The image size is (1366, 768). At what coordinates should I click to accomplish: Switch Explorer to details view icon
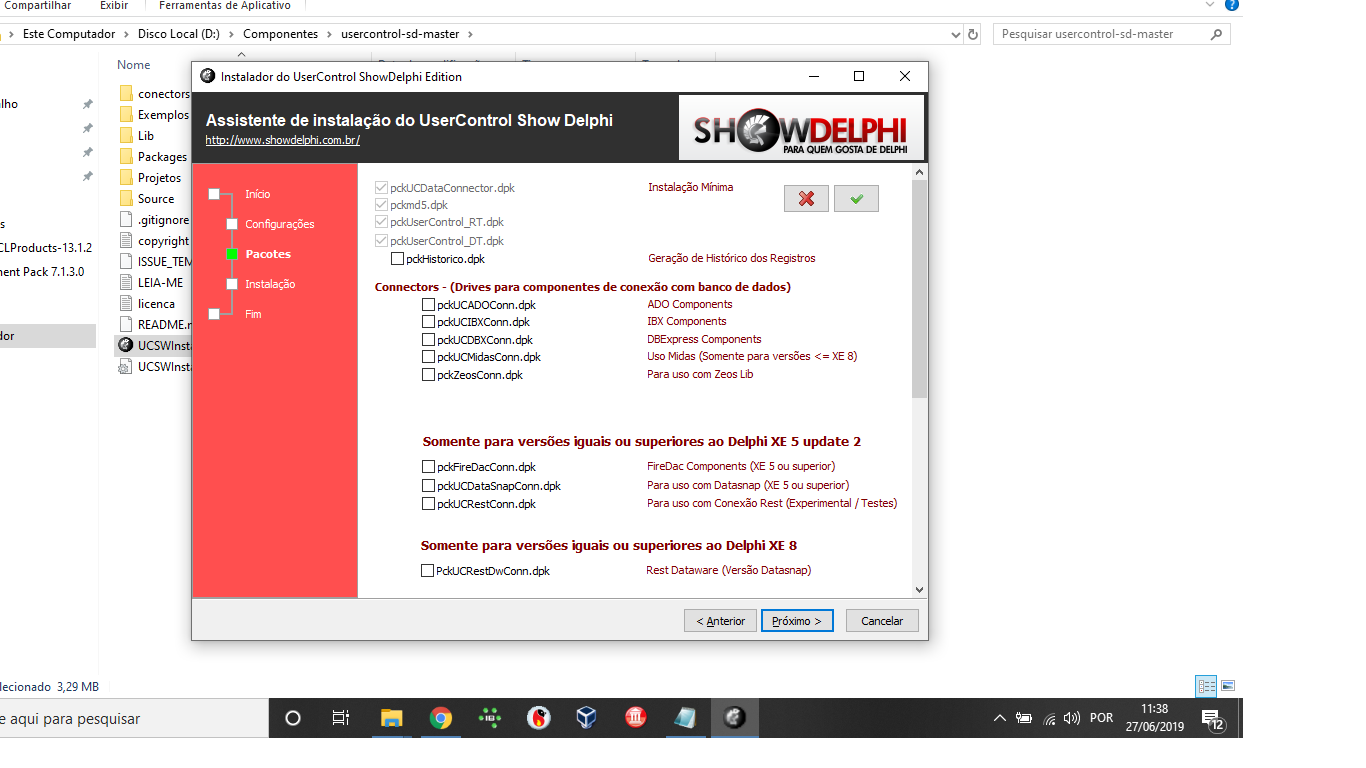[x=1207, y=686]
